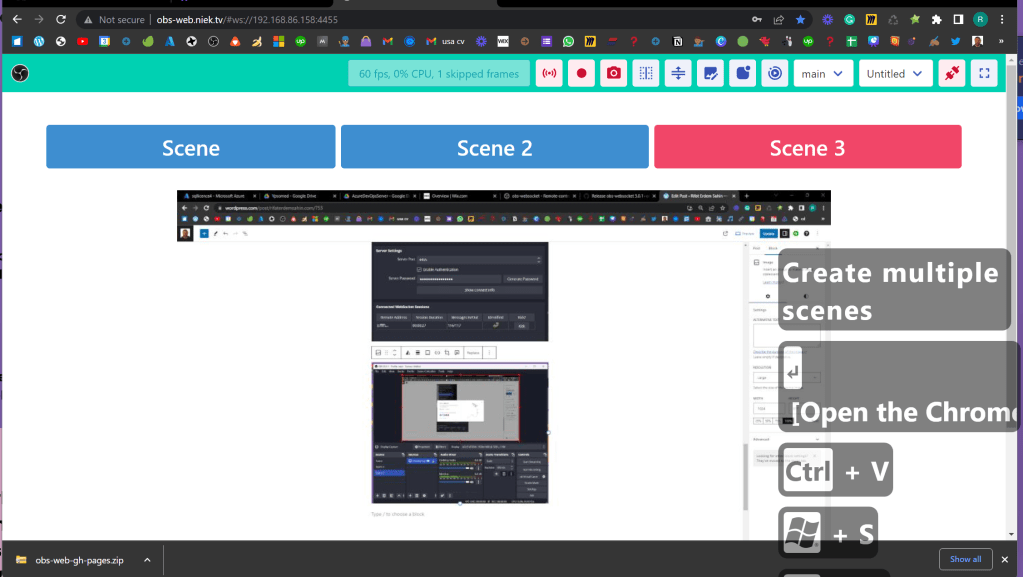This screenshot has width=1023, height=577.
Task: Open the Miro extension in the Chrome toolbar
Action: point(871,20)
